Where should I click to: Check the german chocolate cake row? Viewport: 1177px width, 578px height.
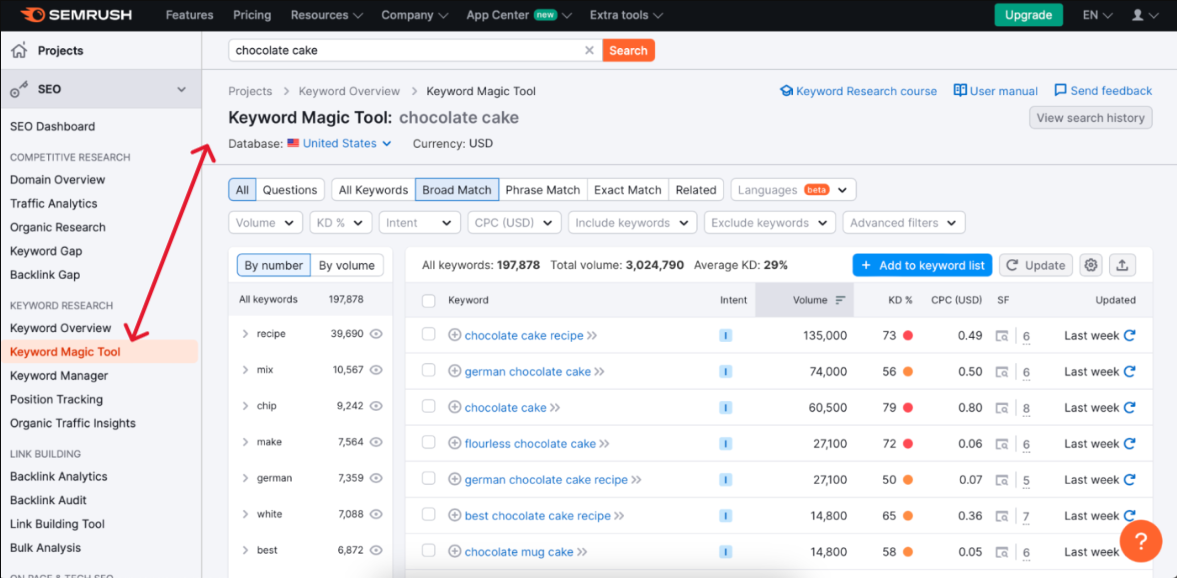pos(429,370)
